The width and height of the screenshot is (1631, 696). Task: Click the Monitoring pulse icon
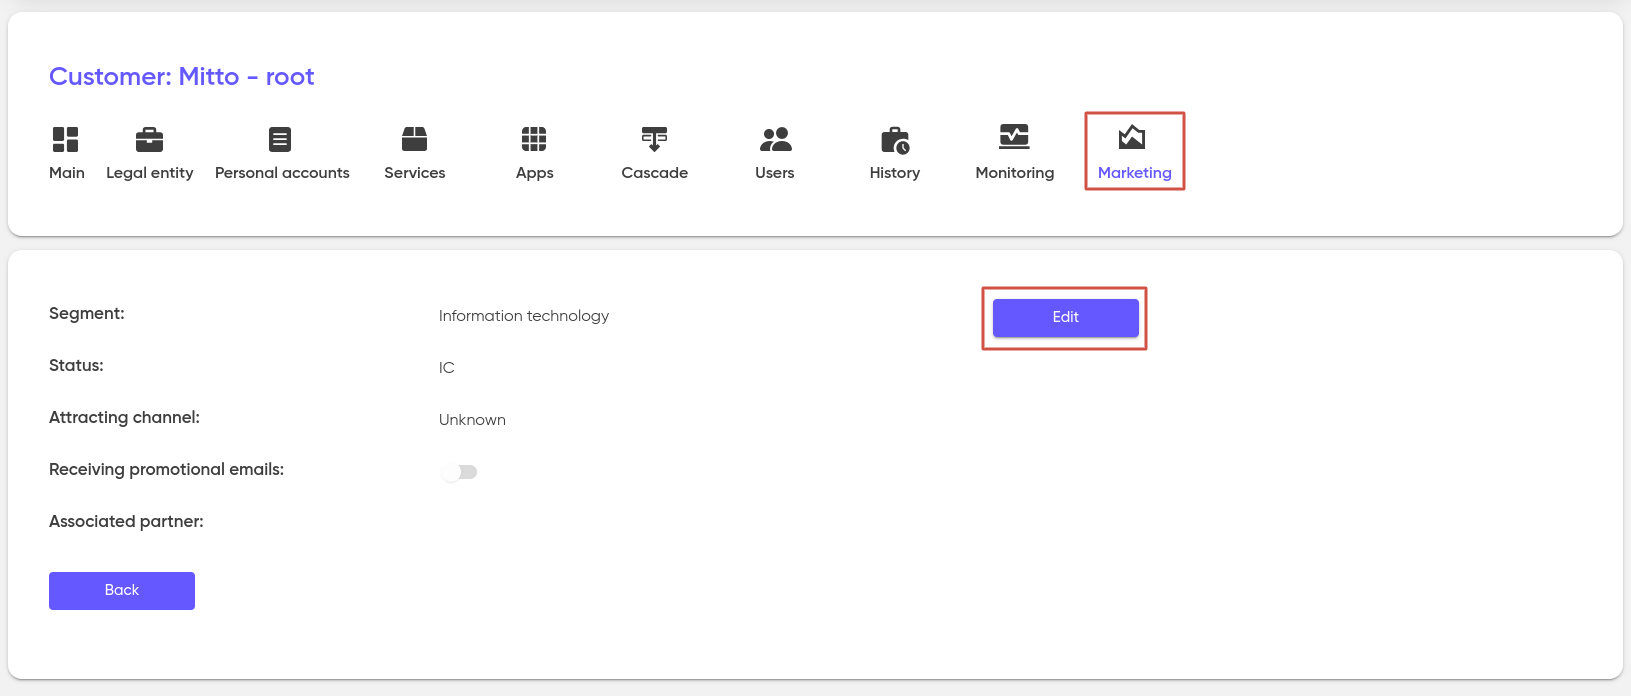click(1014, 137)
